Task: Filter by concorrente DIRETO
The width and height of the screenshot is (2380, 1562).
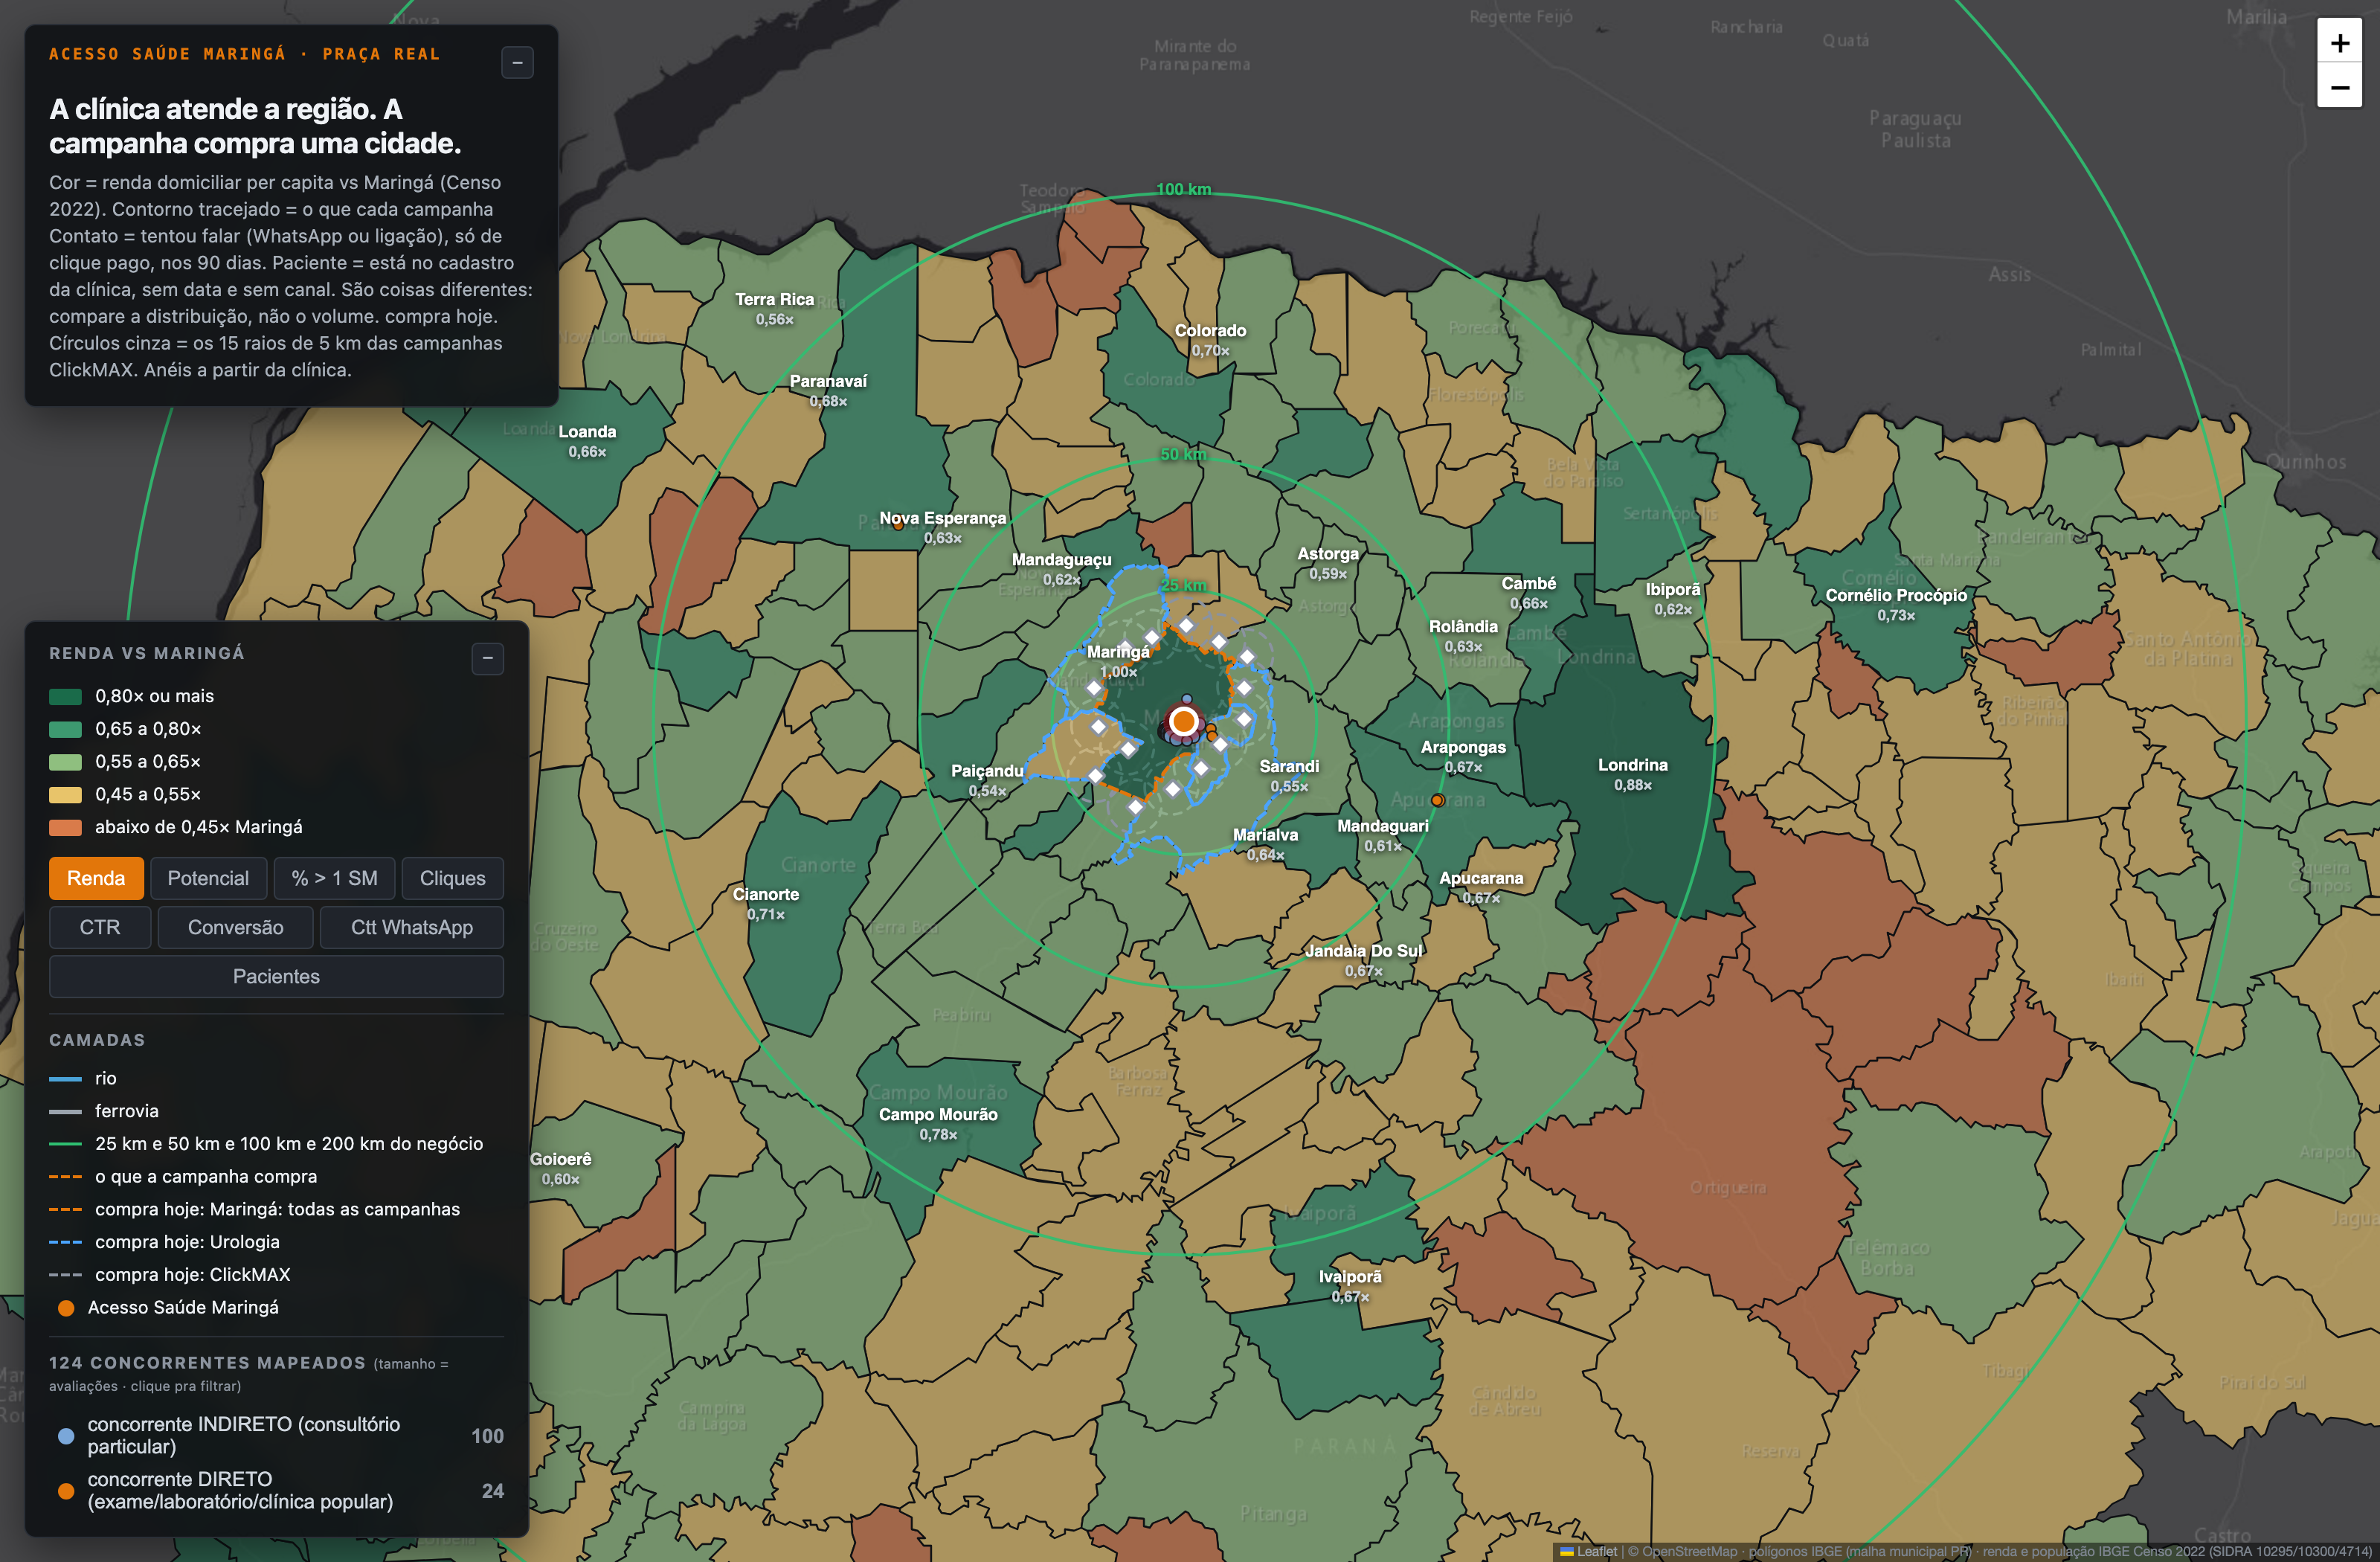Action: [276, 1490]
